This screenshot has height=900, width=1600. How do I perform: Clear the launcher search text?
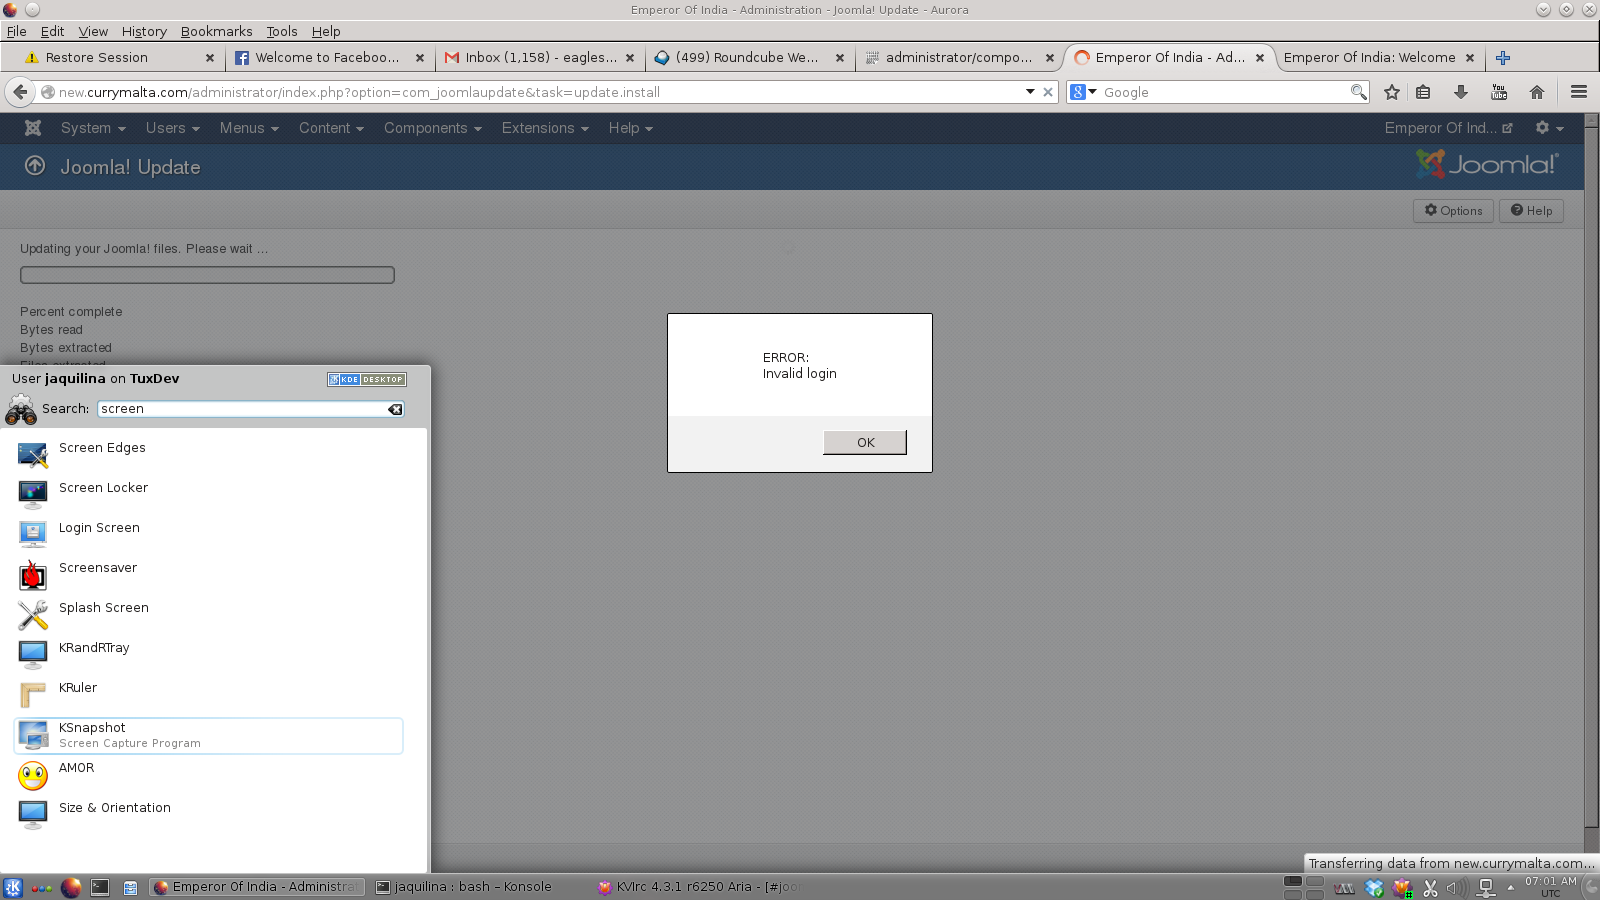[395, 409]
